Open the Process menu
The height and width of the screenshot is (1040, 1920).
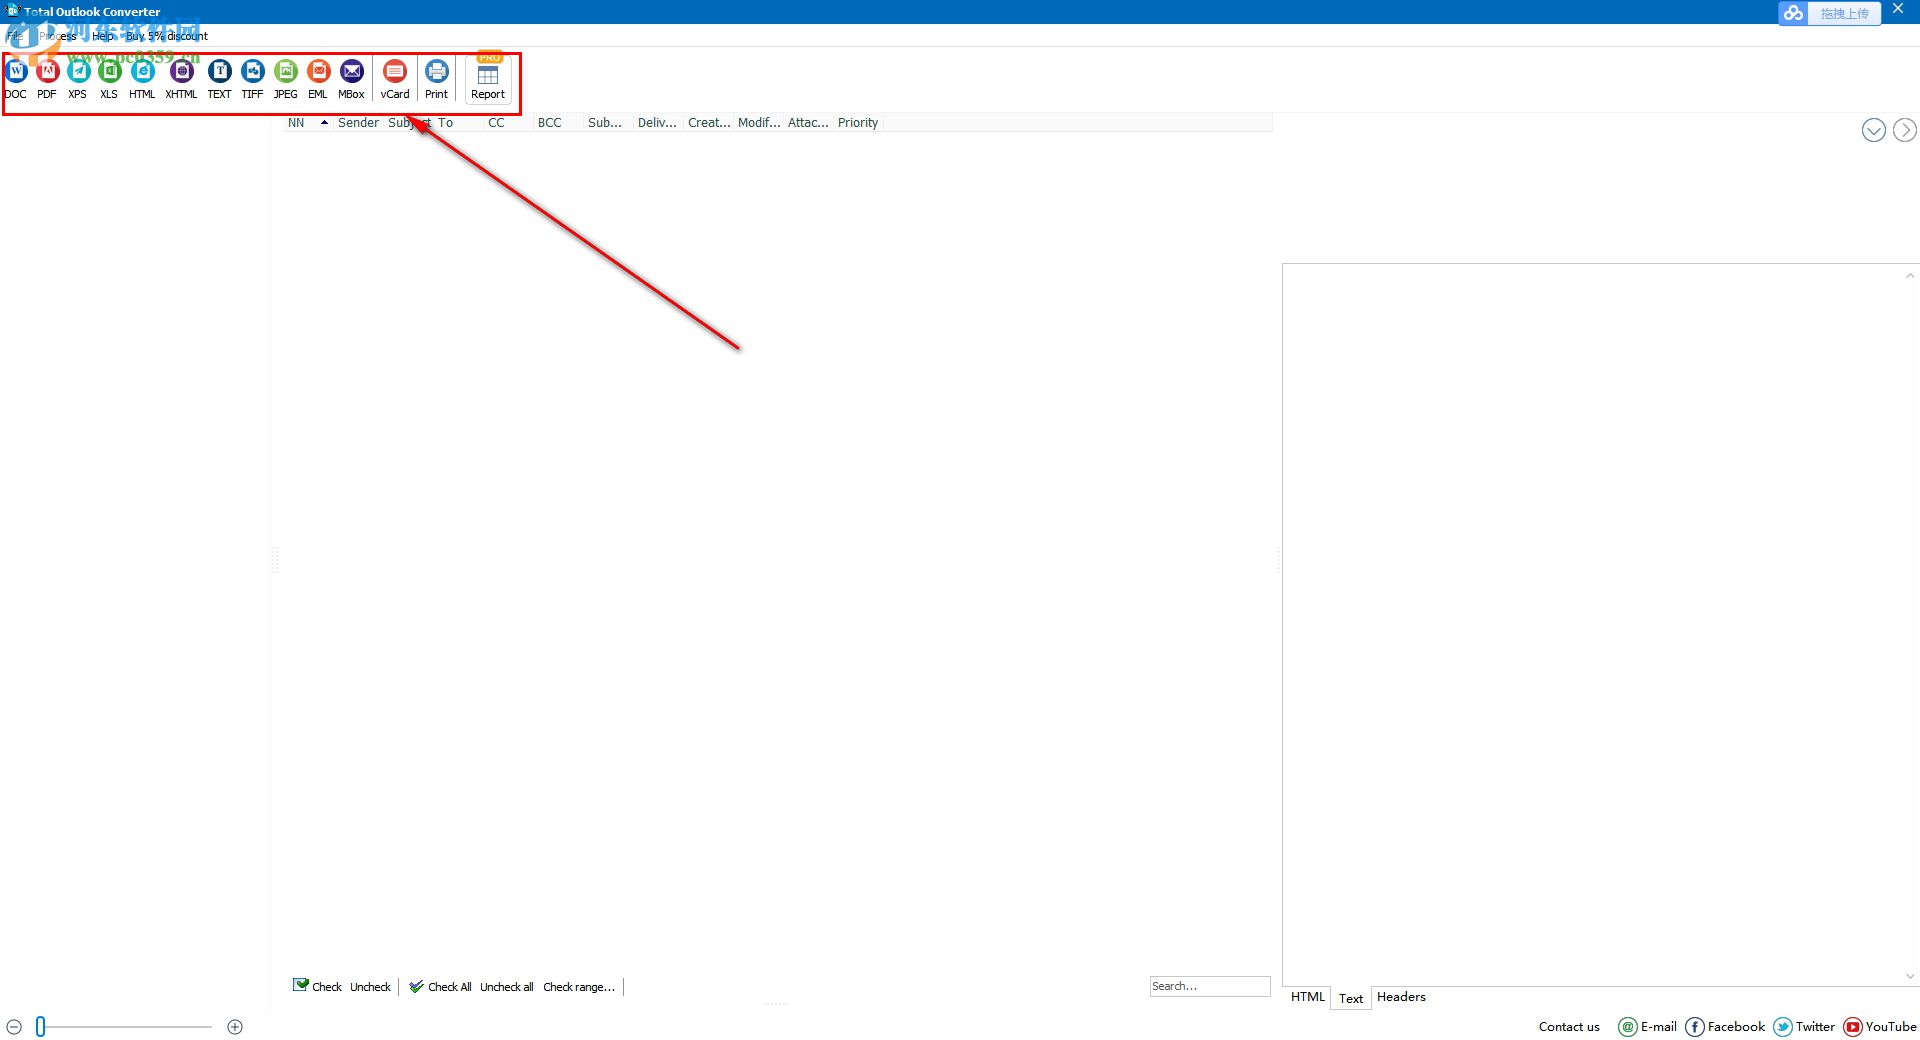tap(57, 35)
